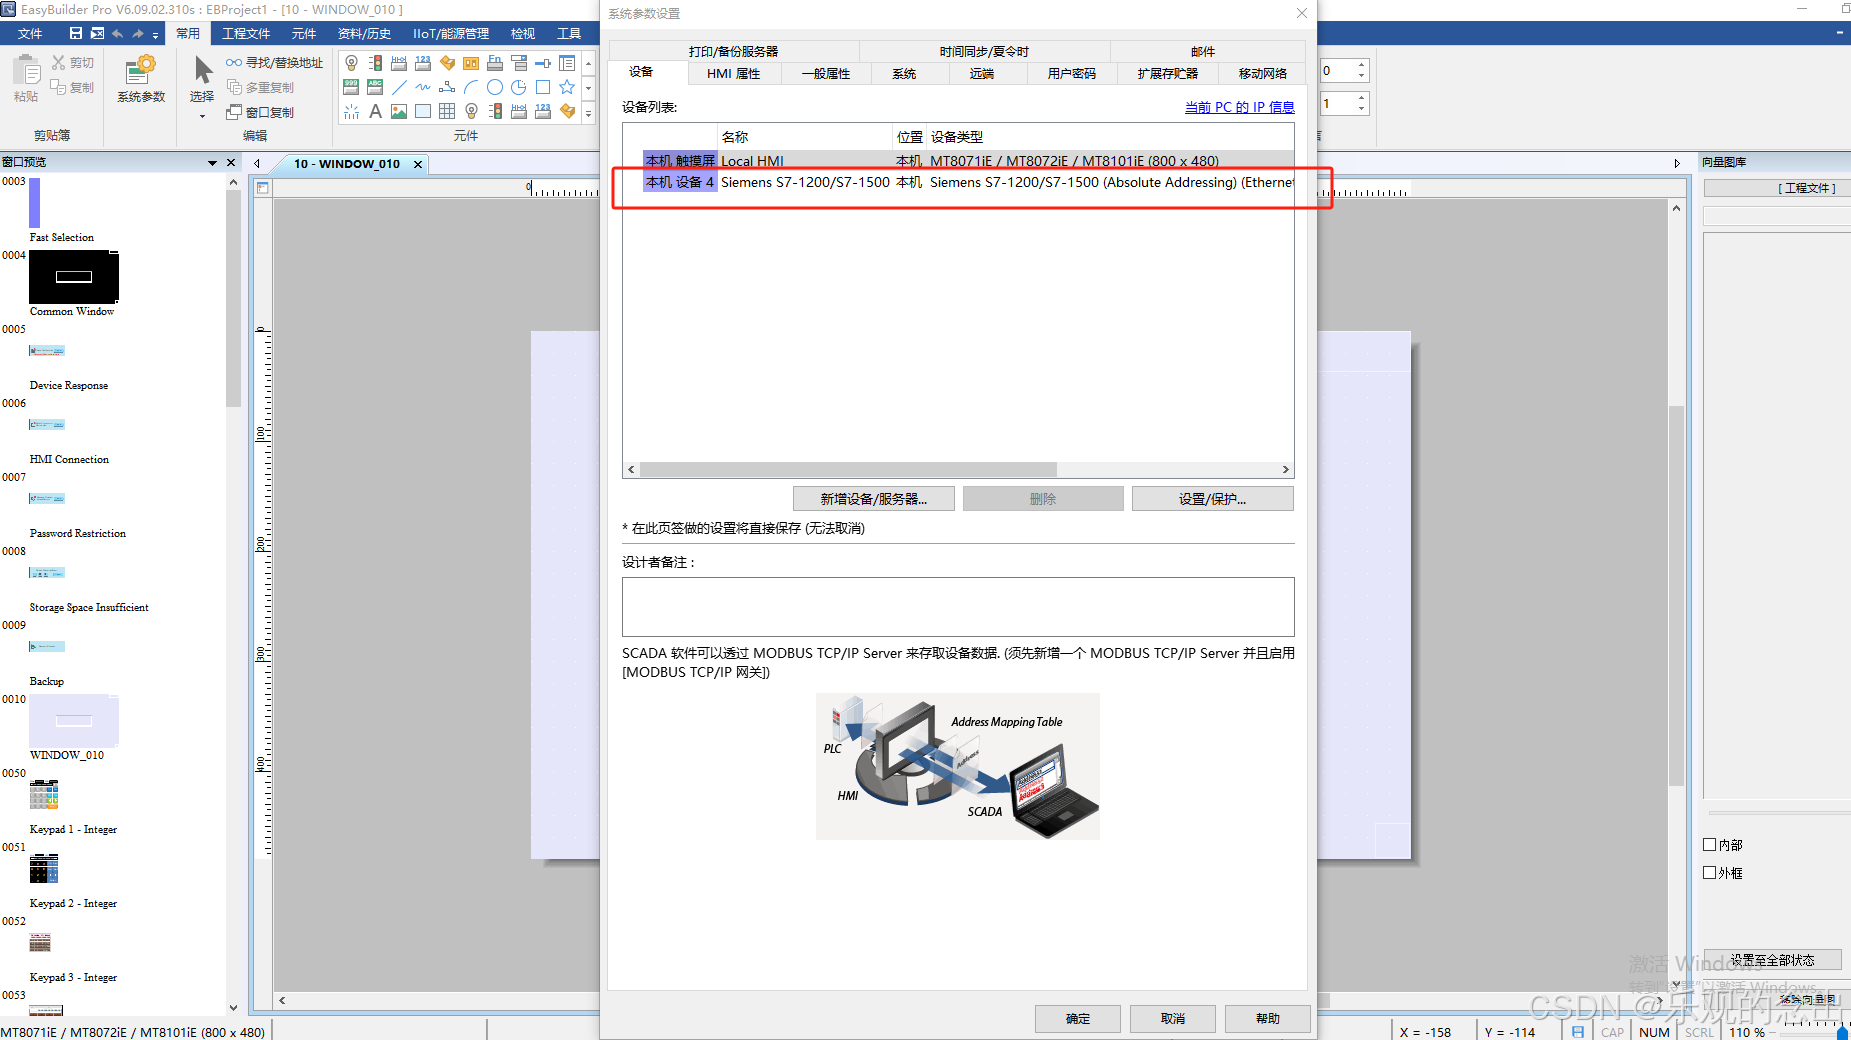Choose the 选择 pointer tool
1851x1040 pixels.
pos(202,79)
